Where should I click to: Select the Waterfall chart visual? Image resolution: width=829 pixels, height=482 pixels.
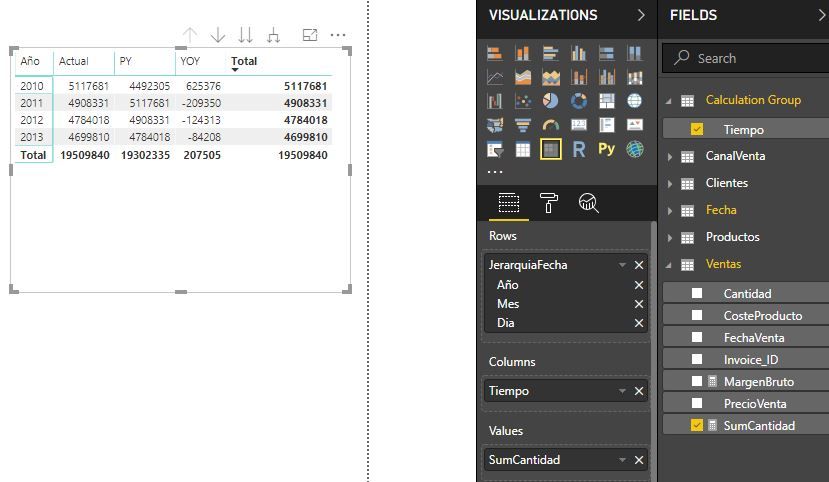pos(495,100)
